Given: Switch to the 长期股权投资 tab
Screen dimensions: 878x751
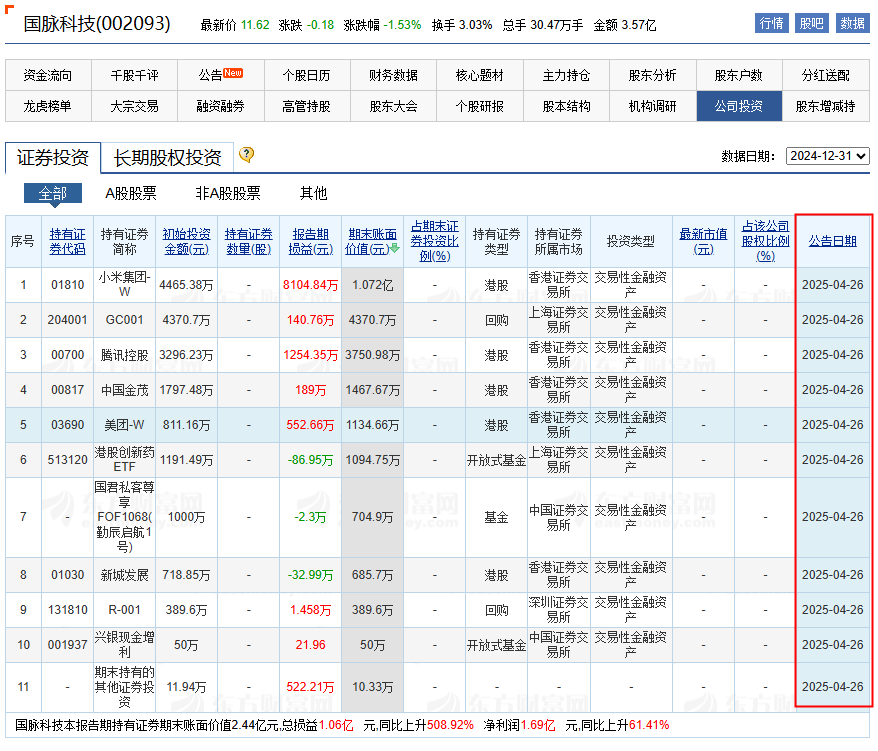Looking at the screenshot, I should pyautogui.click(x=167, y=158).
